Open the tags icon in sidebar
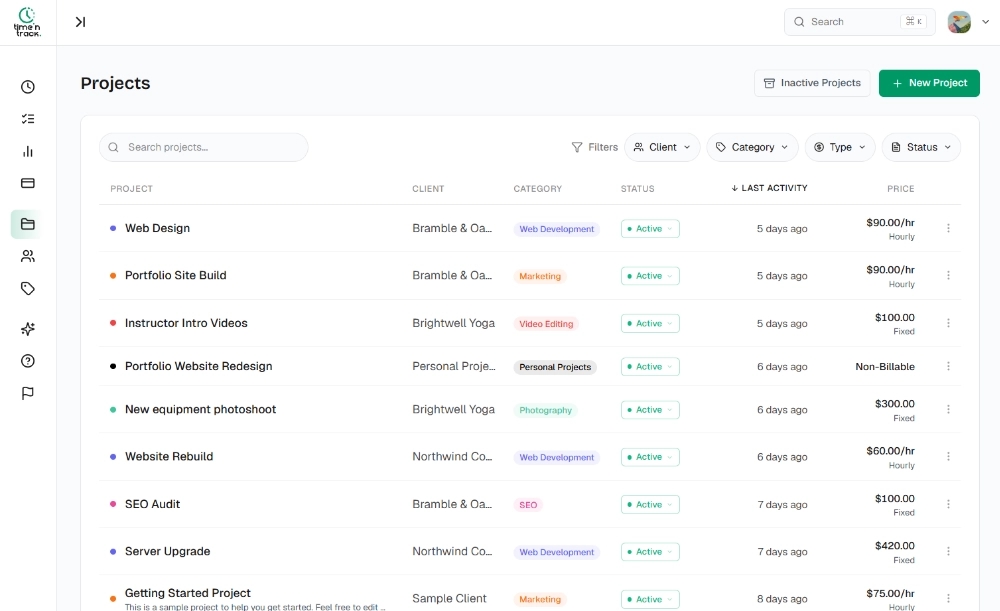The height and width of the screenshot is (611, 1000). pos(27,288)
